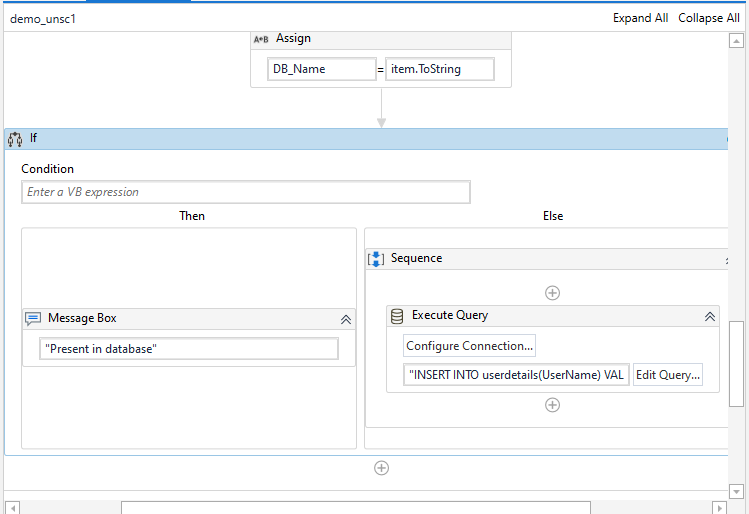Click Collapse All link
Image resolution: width=749 pixels, height=514 pixels.
[x=709, y=18]
